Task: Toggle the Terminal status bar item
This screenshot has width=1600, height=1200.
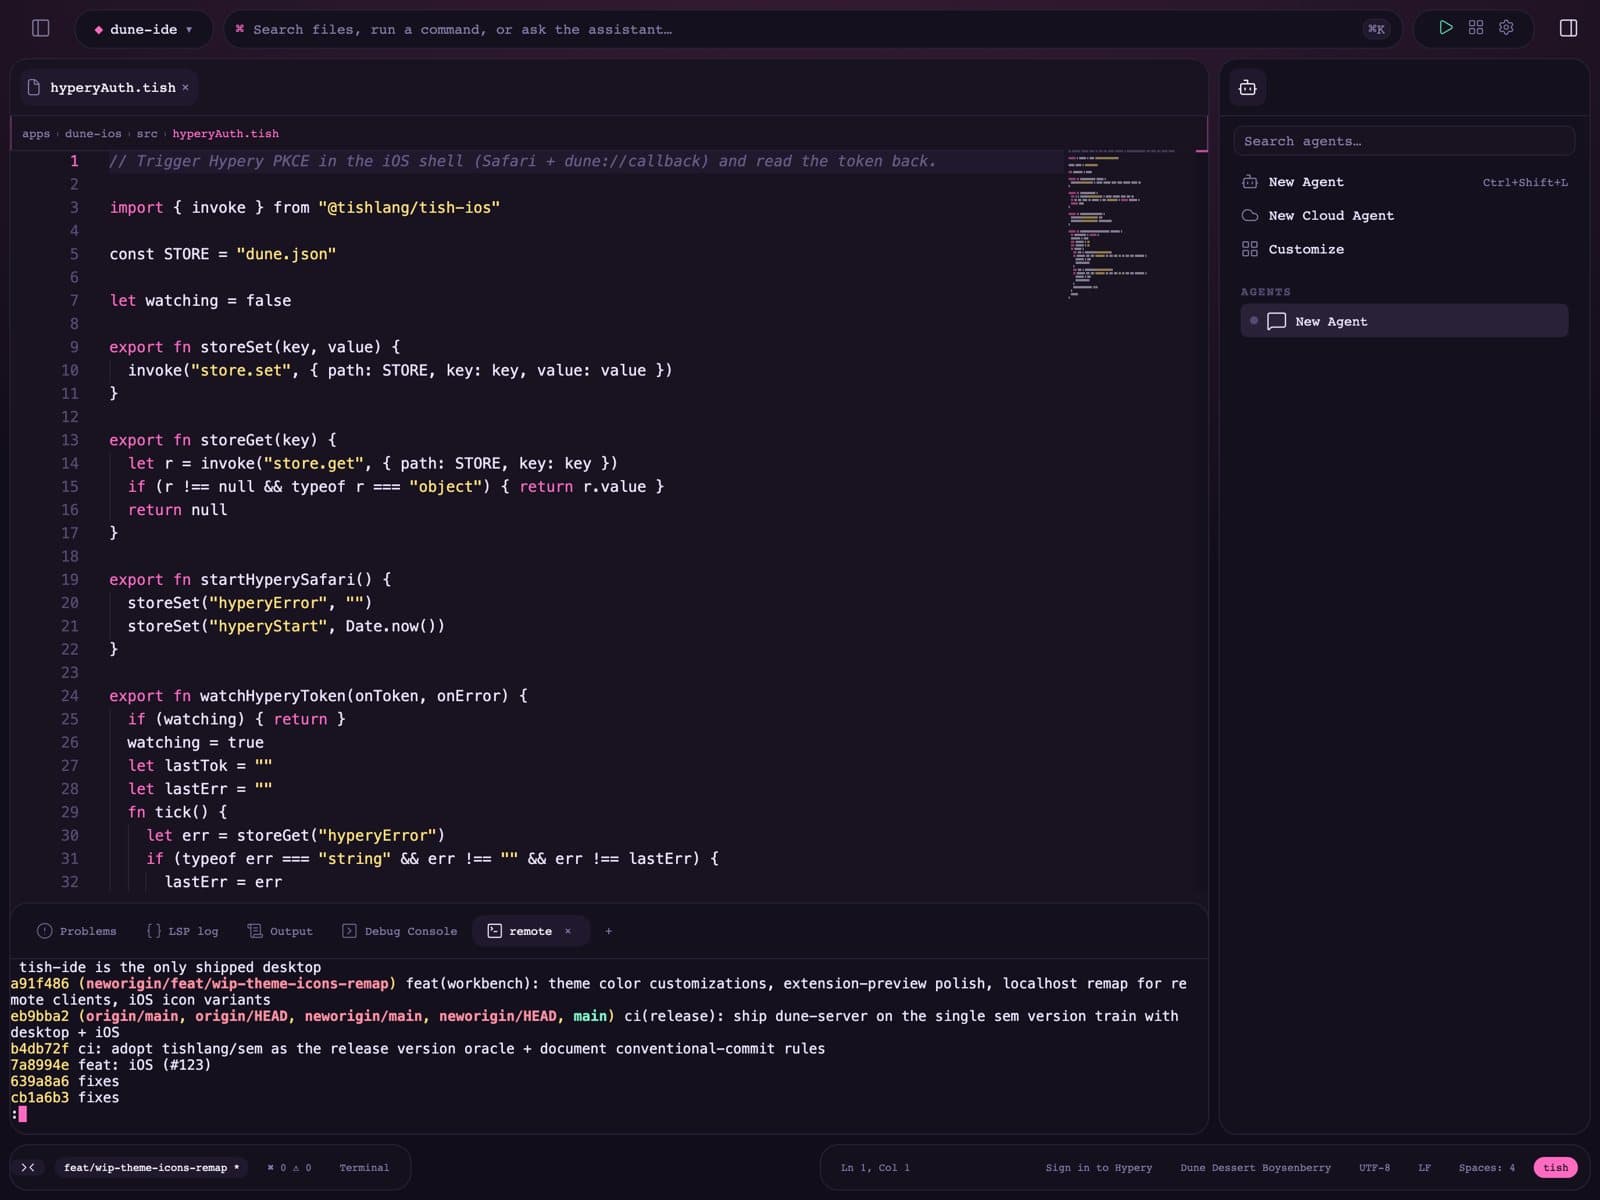Action: point(364,1167)
